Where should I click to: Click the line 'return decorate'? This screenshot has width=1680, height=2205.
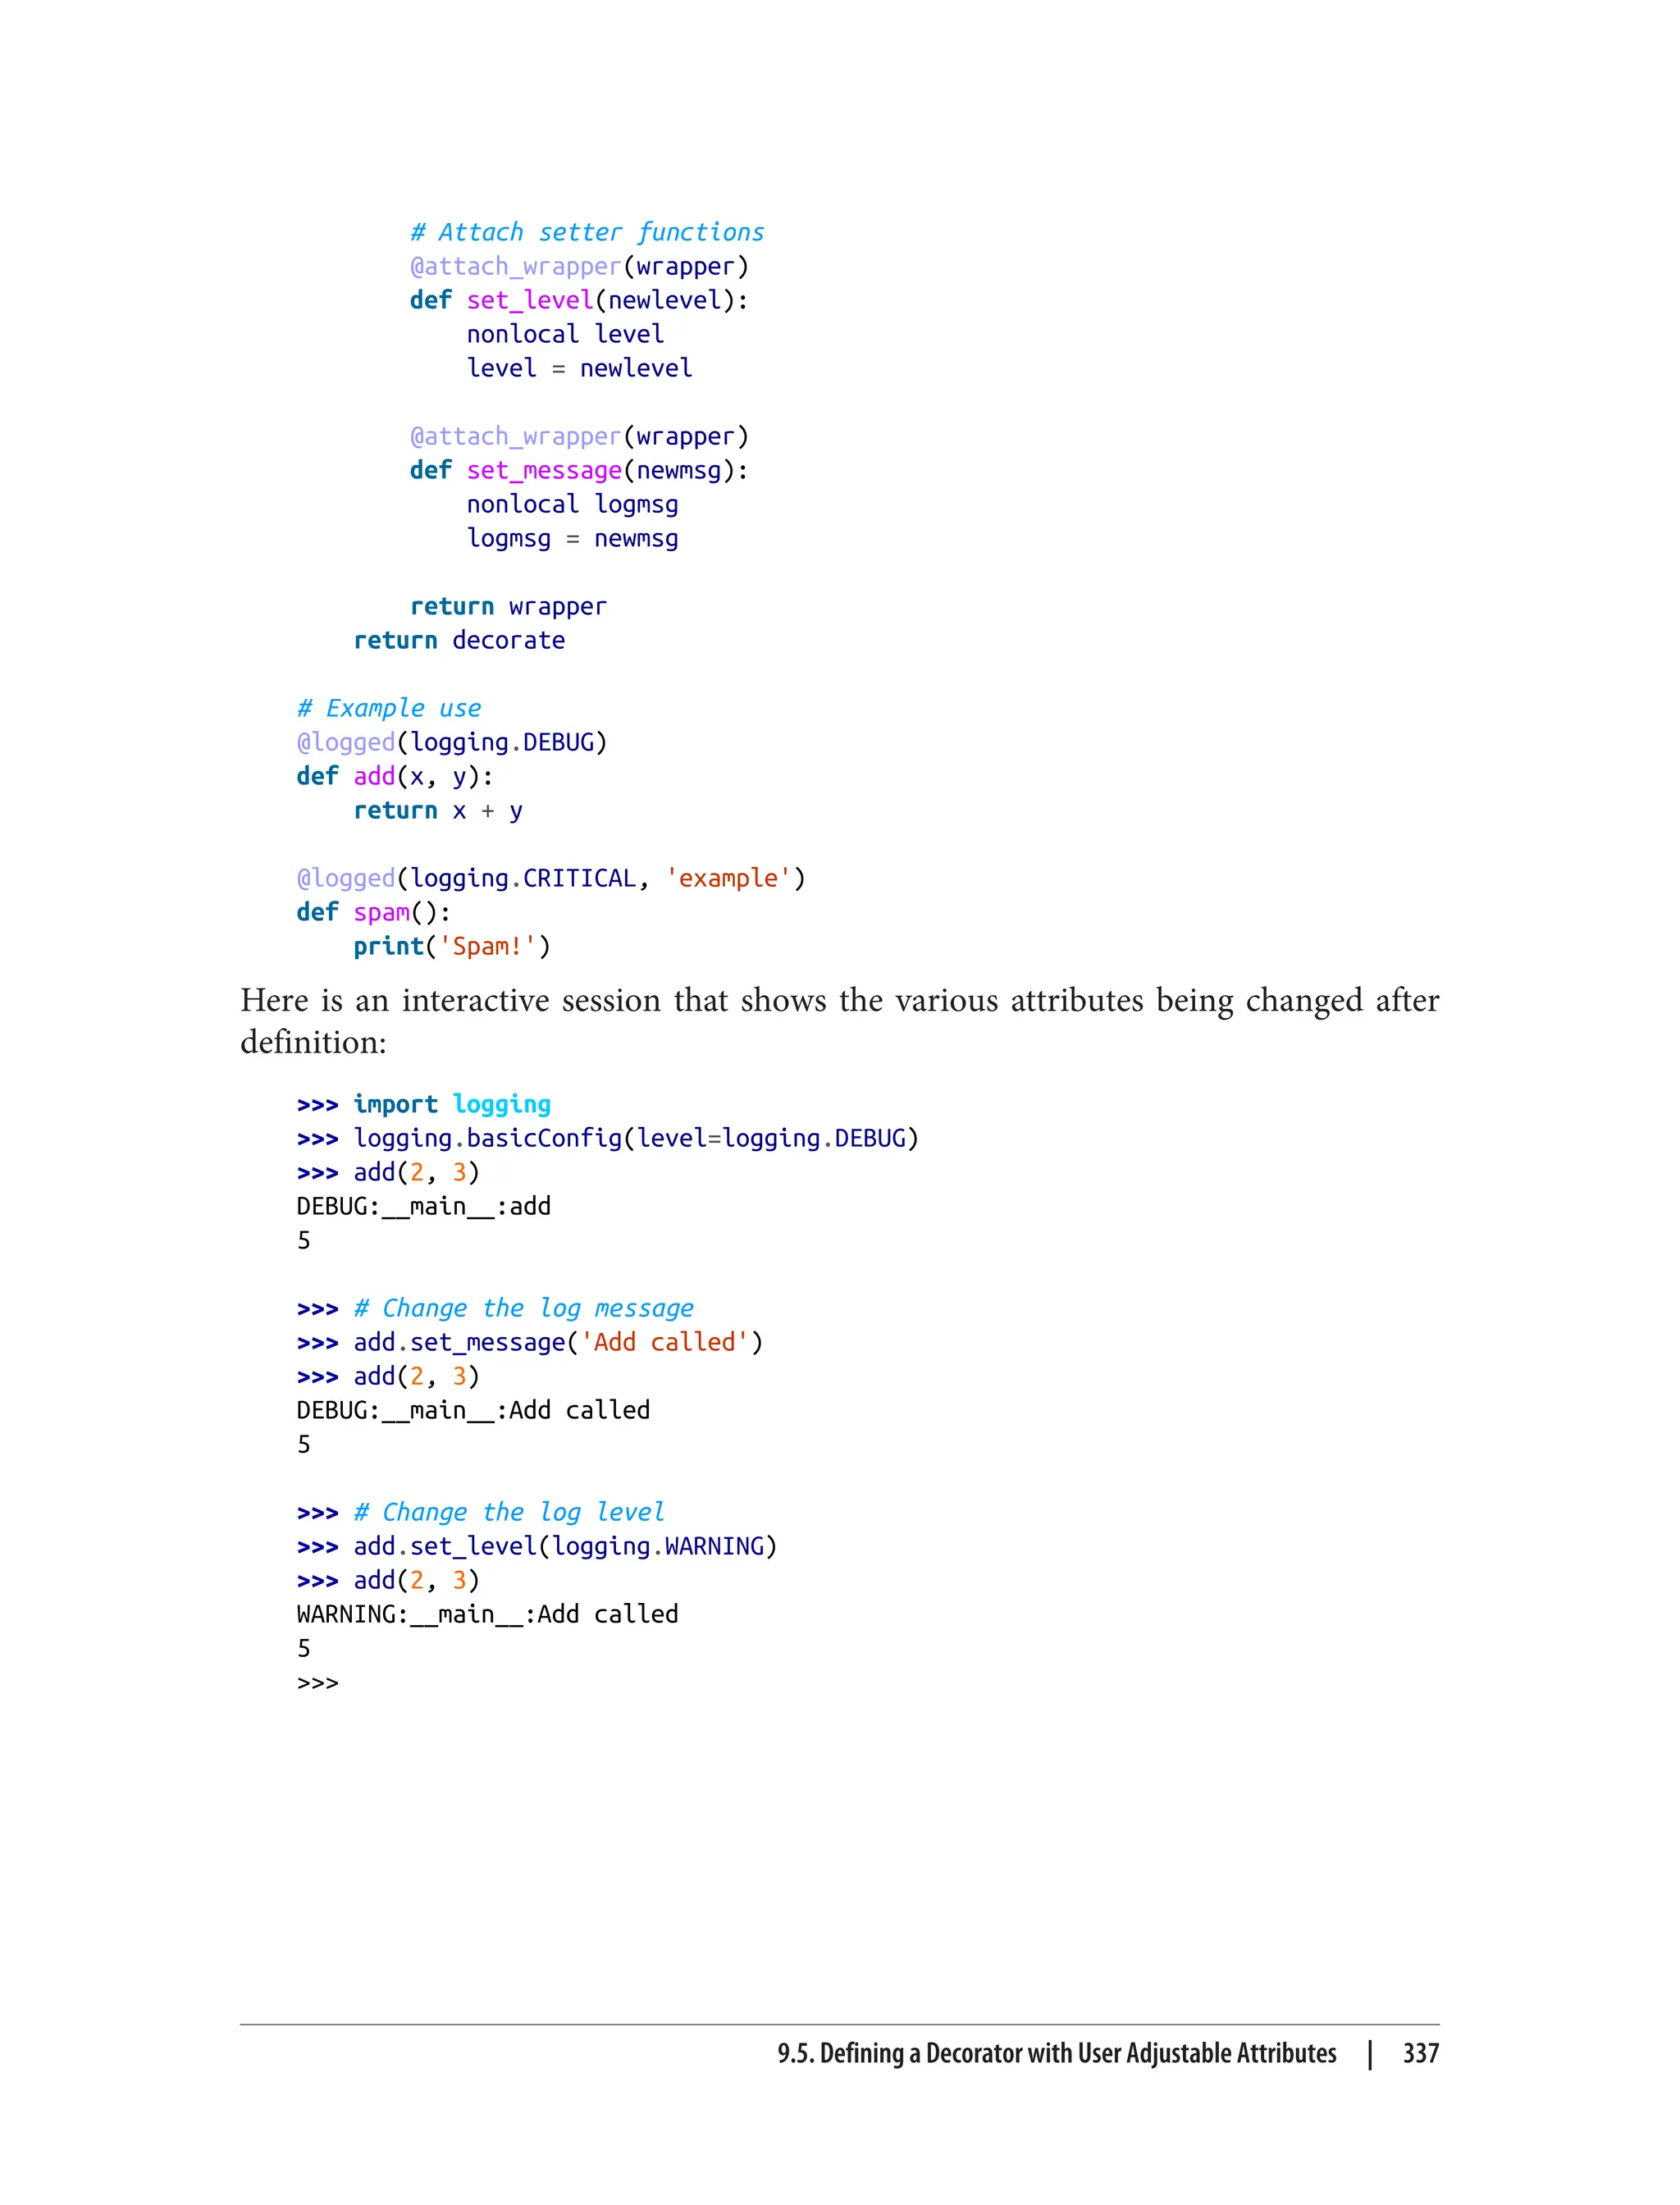pos(459,640)
